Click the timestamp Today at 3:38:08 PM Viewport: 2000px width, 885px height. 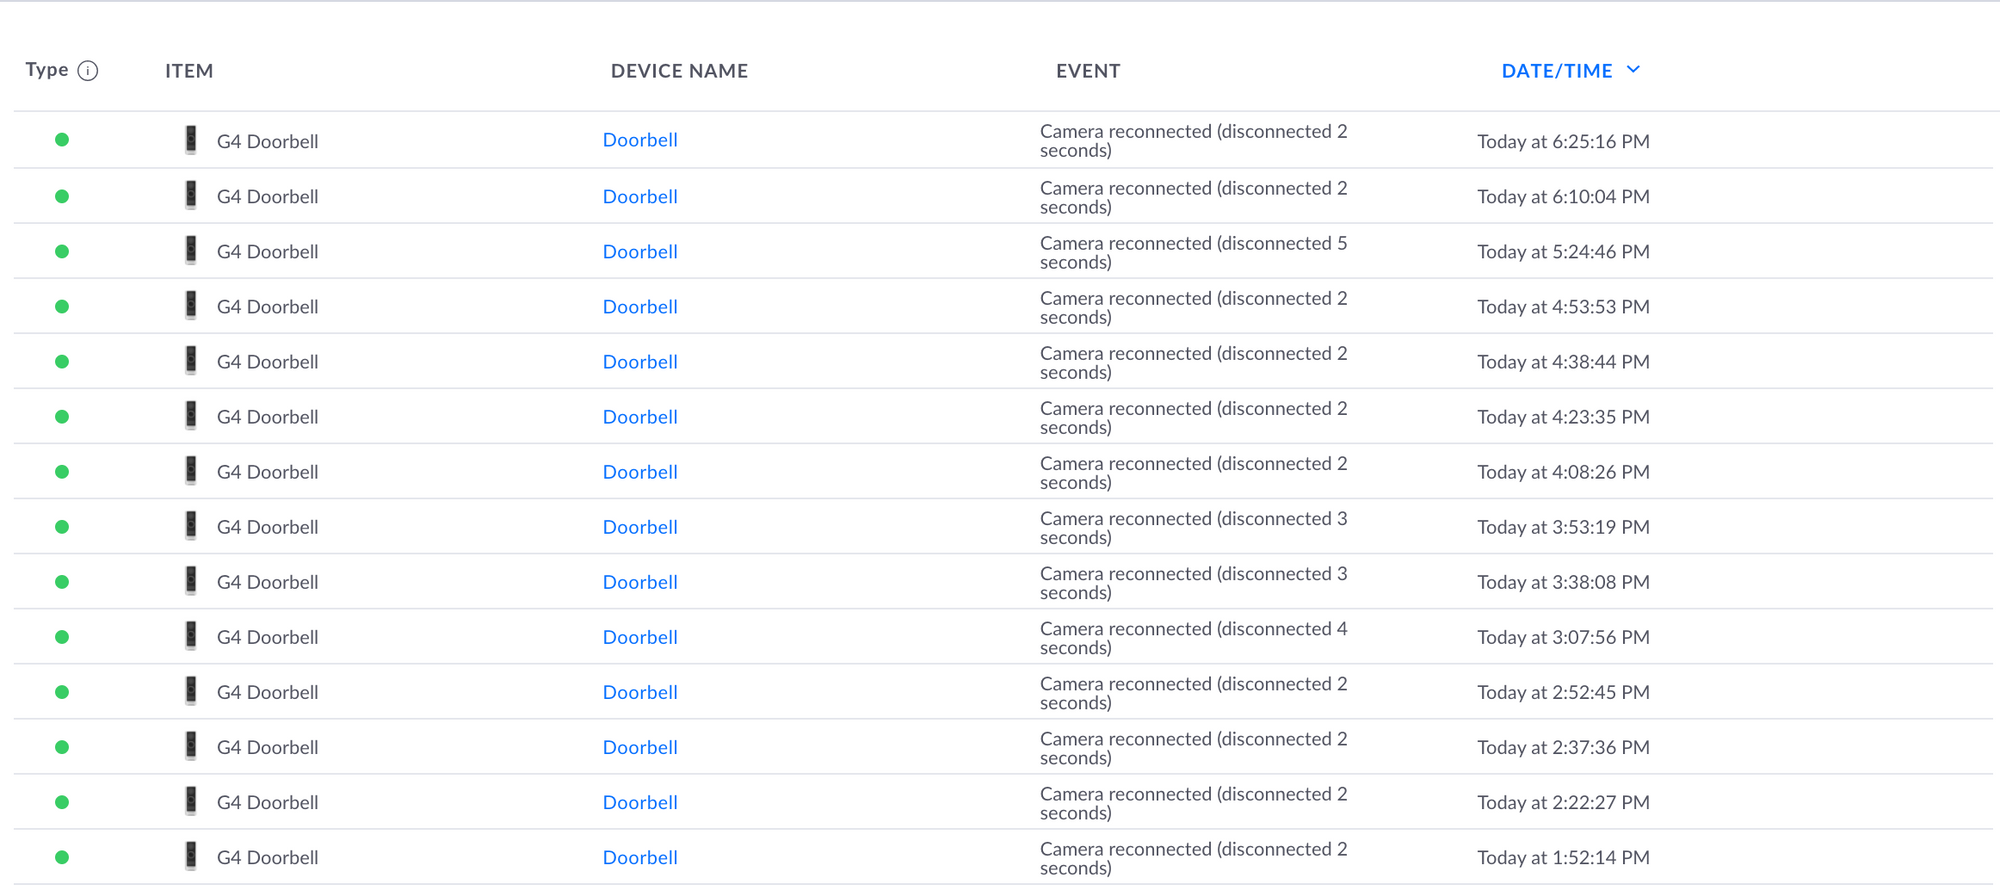coord(1563,582)
